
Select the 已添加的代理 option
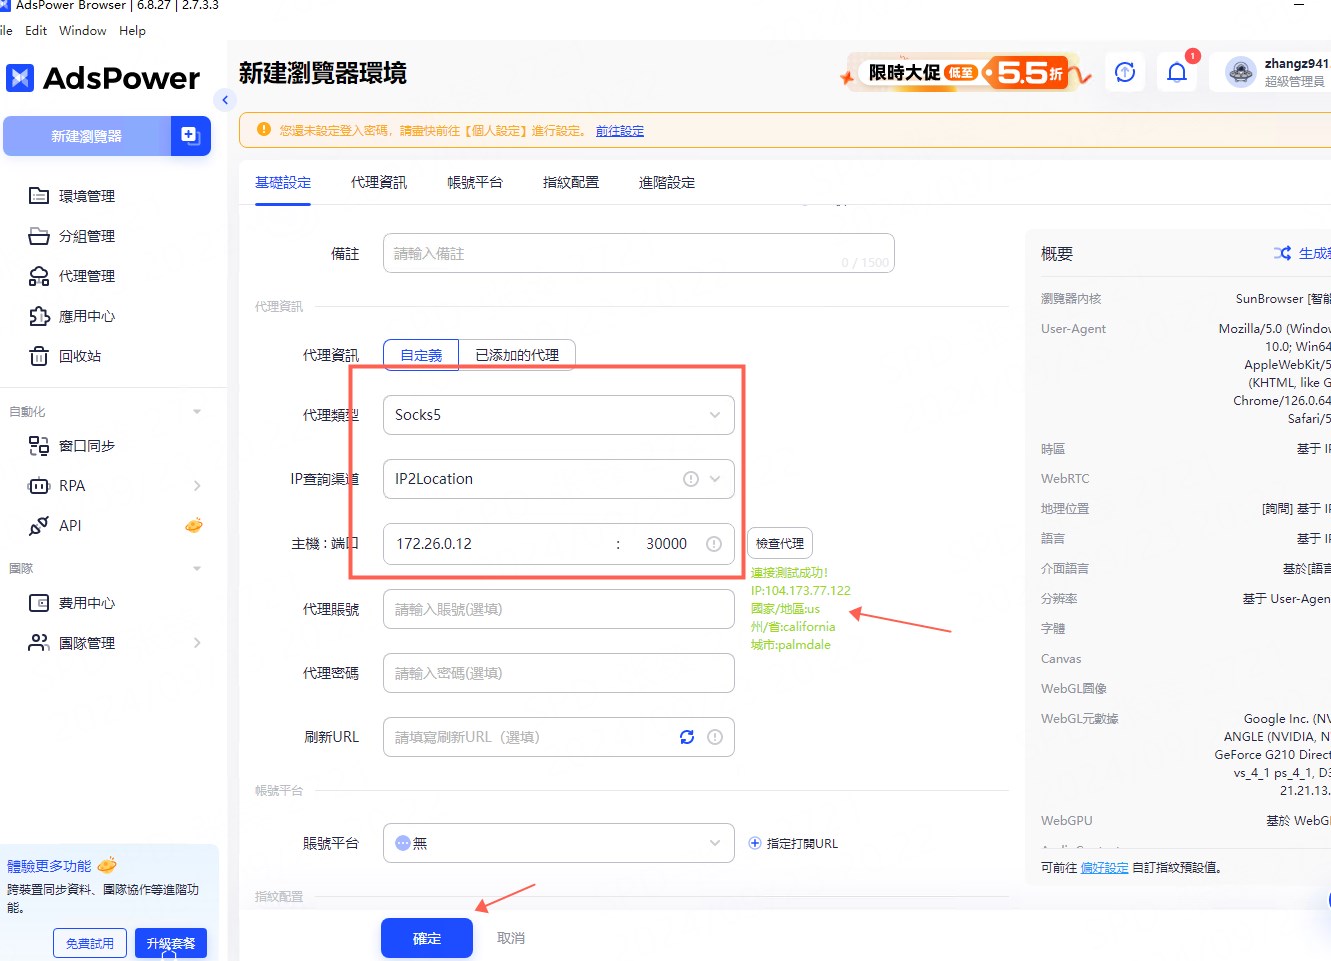[517, 355]
